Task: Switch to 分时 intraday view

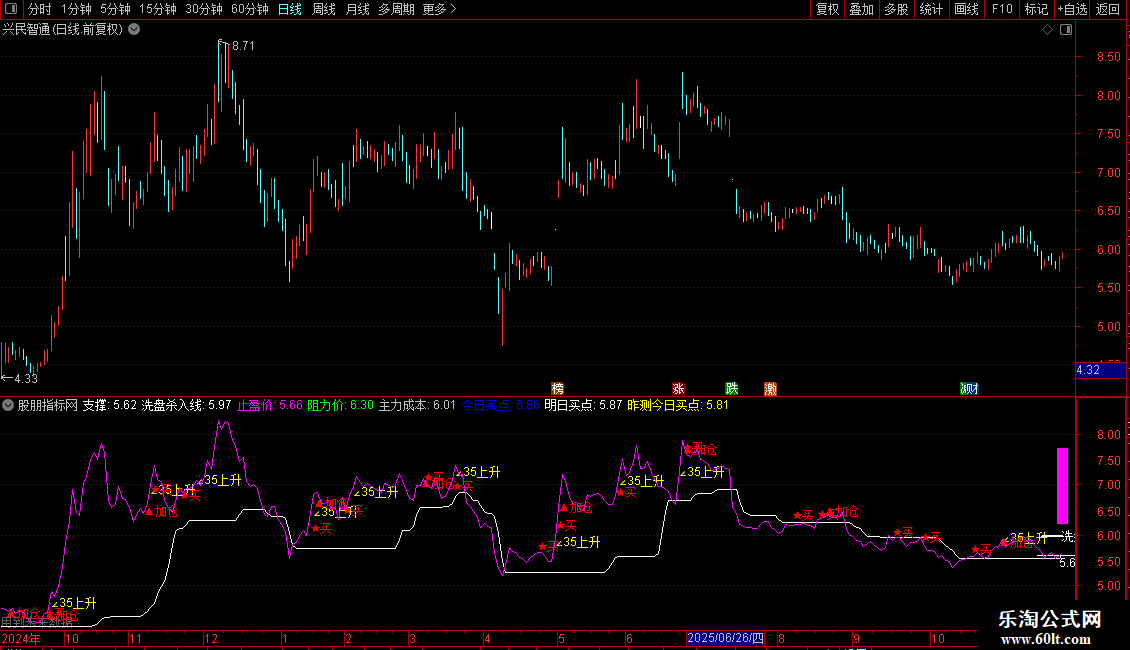Action: pyautogui.click(x=40, y=9)
